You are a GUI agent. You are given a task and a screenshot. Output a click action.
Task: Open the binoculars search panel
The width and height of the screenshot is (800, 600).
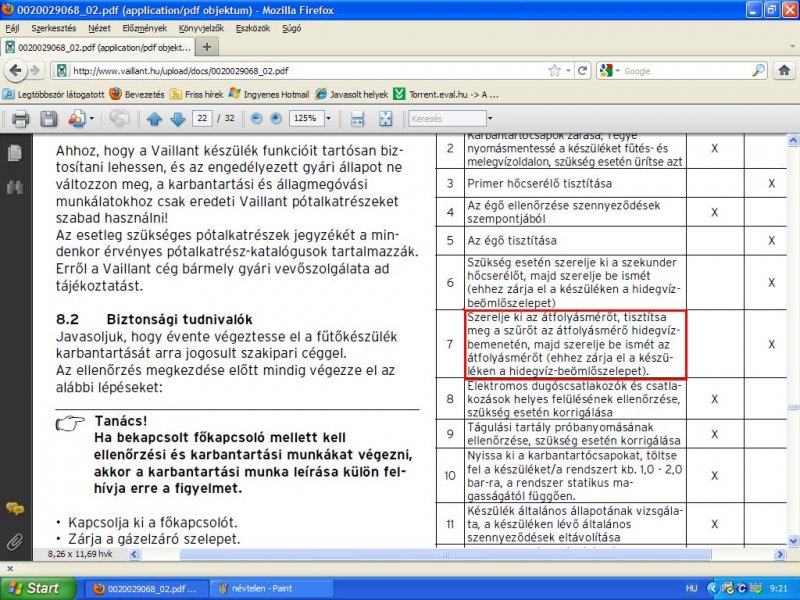pos(15,187)
